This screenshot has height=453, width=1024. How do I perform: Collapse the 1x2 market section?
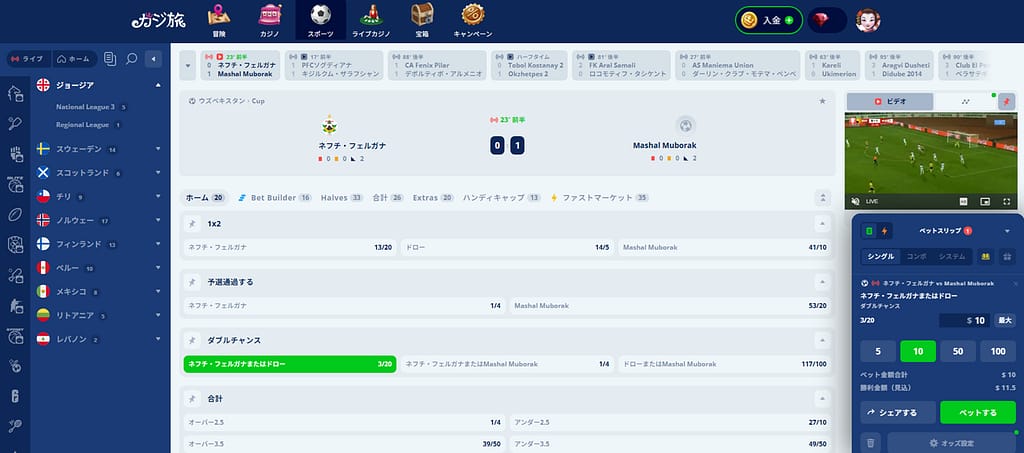tap(822, 224)
